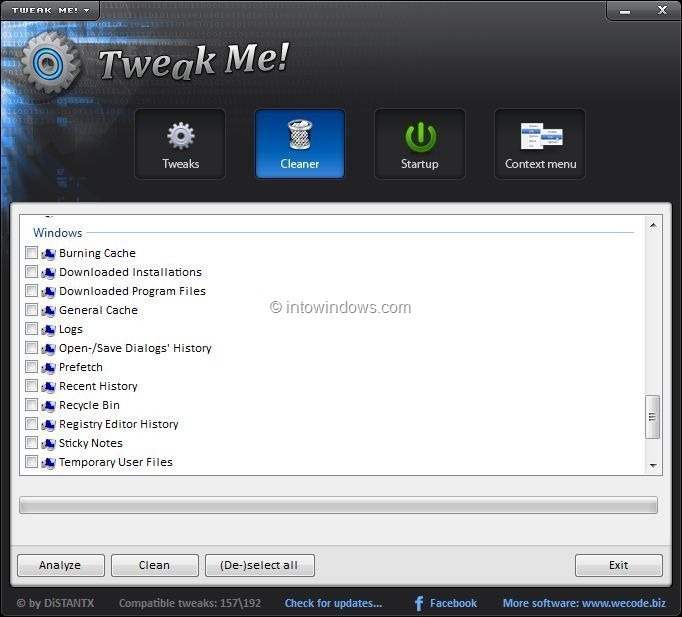
Task: Switch to the Cleaner section
Action: [x=300, y=144]
